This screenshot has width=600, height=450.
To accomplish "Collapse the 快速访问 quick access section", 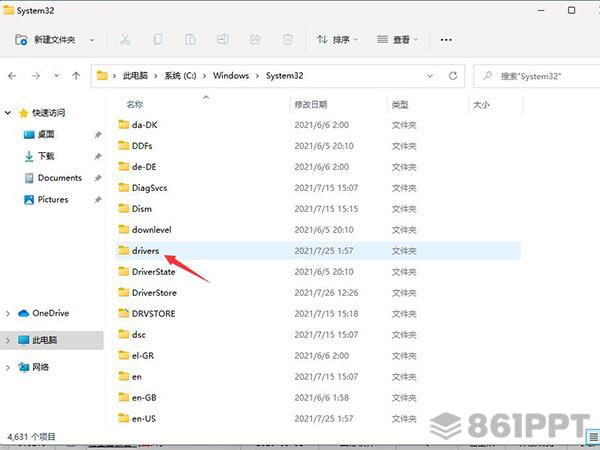I will click(9, 112).
